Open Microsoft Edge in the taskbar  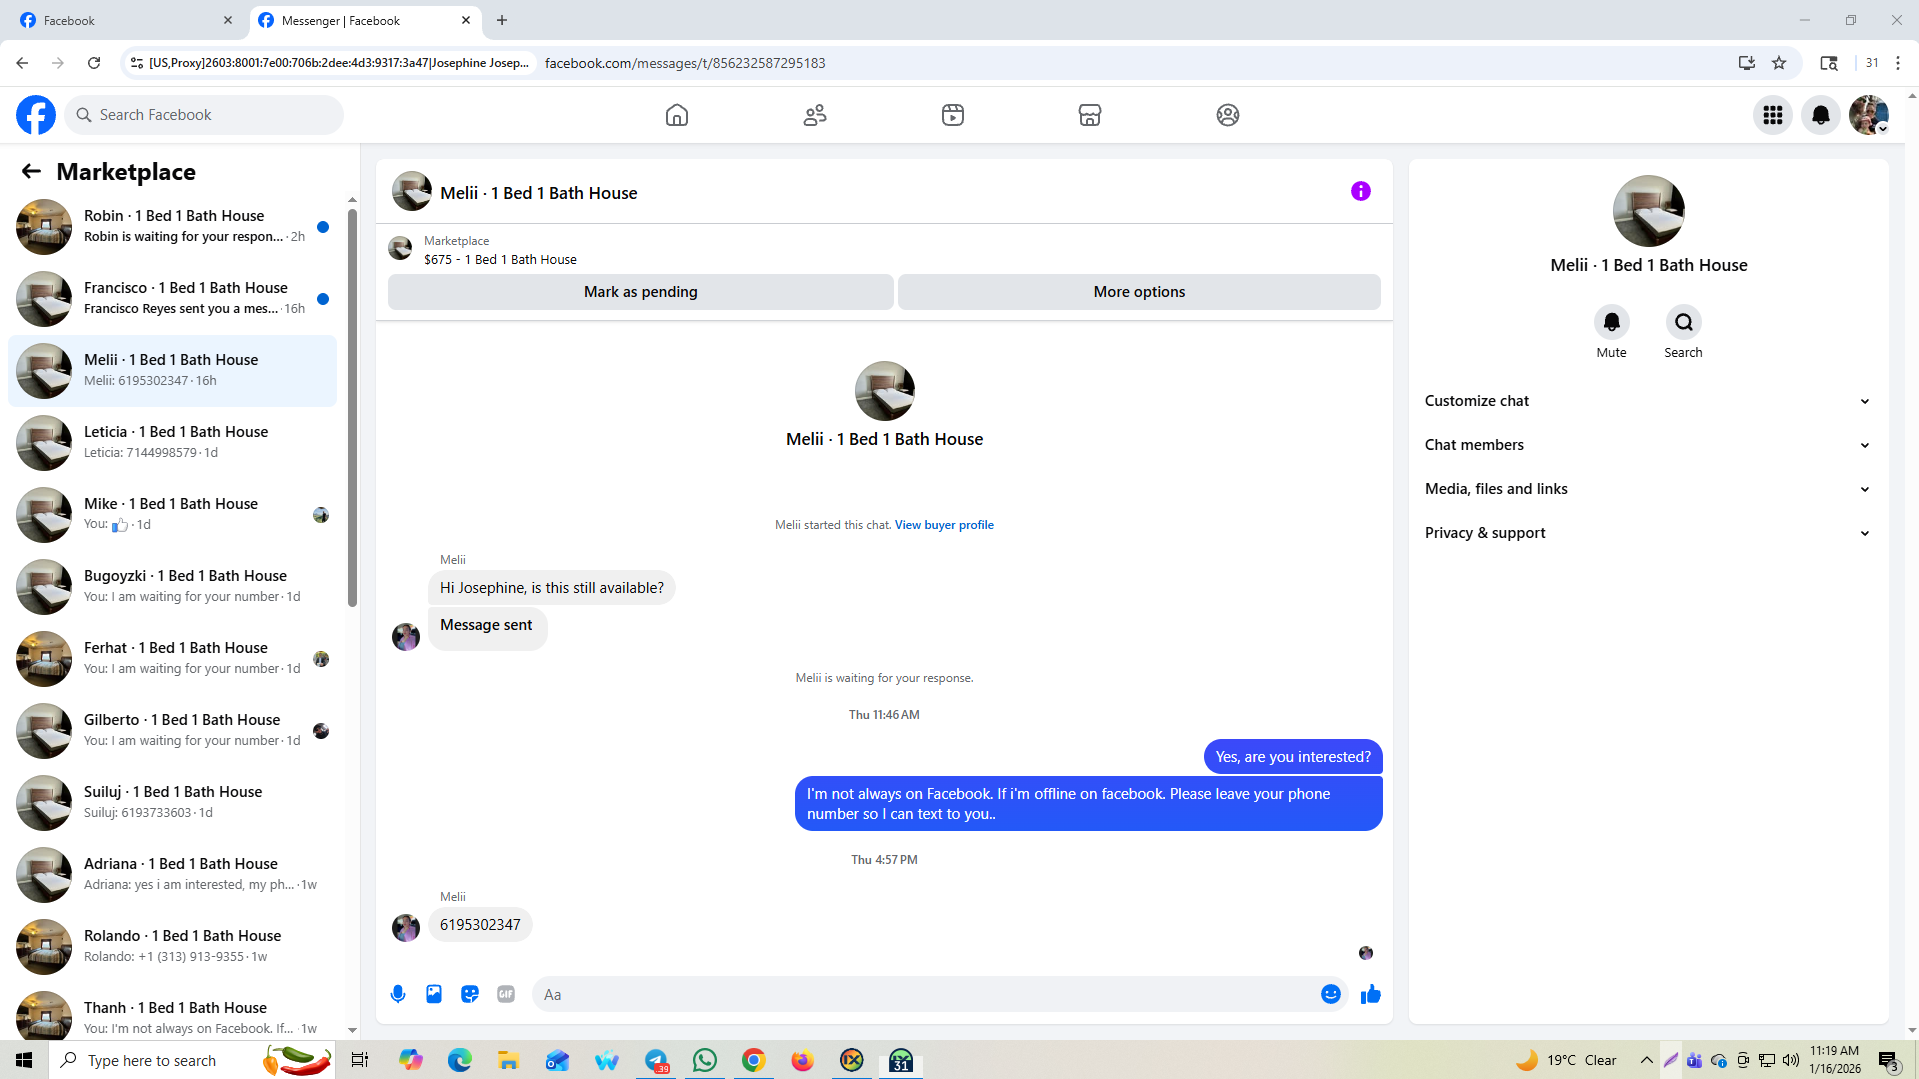click(x=460, y=1060)
